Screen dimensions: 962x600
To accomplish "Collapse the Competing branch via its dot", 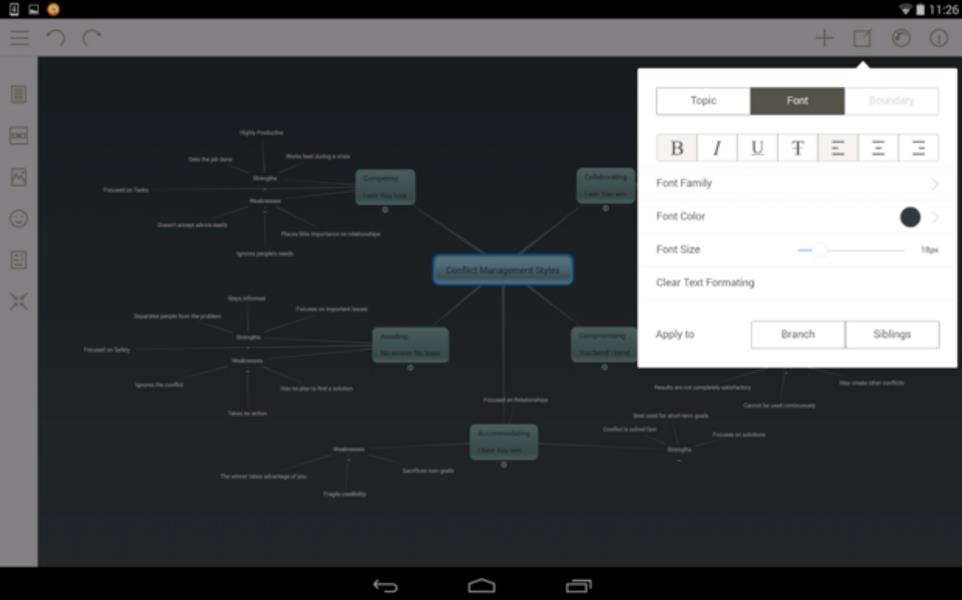I will pos(385,210).
